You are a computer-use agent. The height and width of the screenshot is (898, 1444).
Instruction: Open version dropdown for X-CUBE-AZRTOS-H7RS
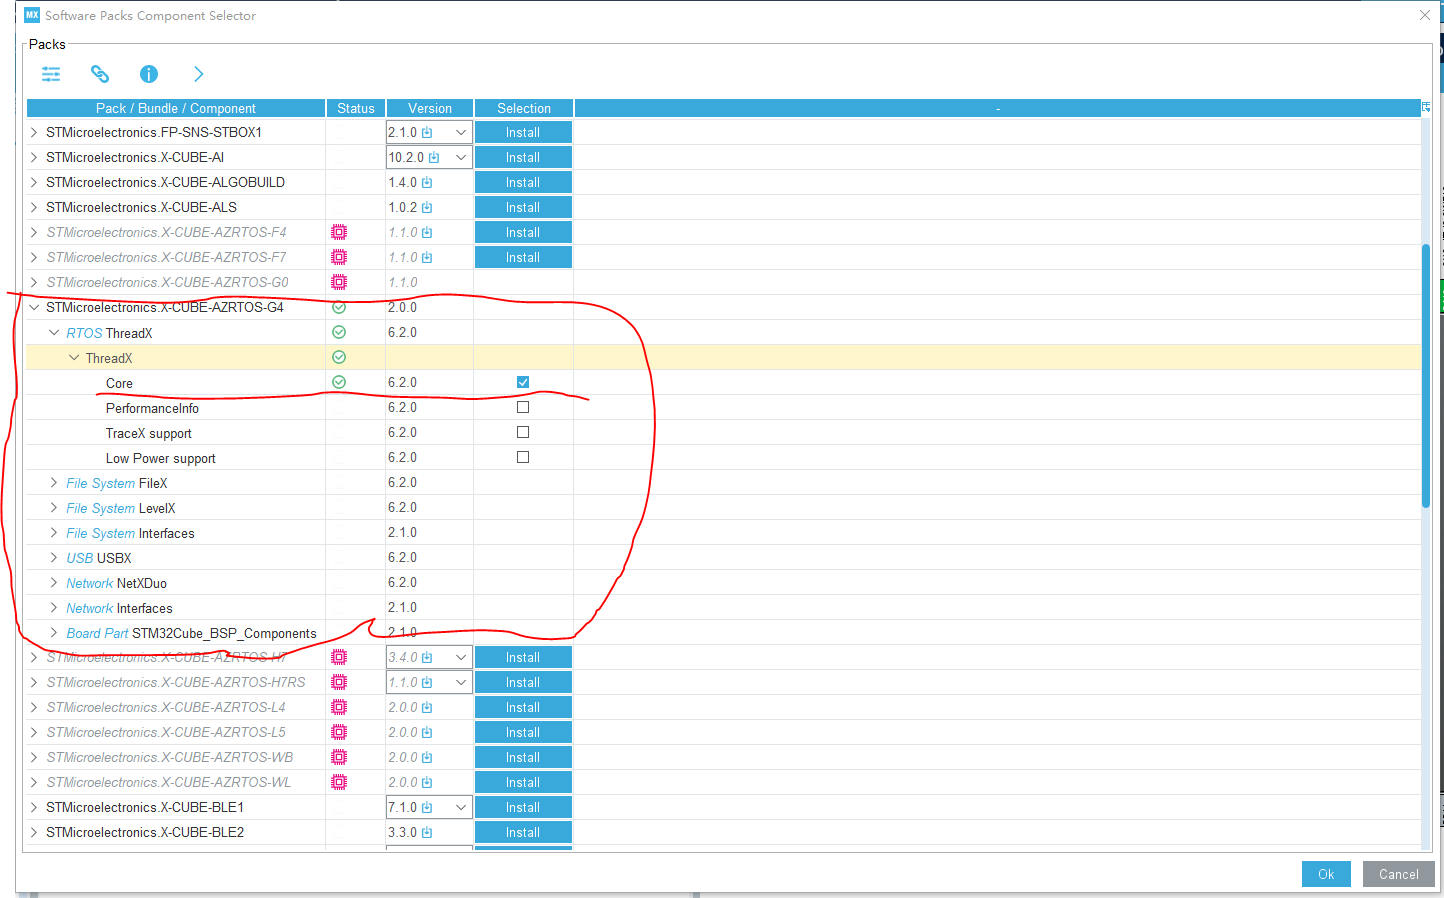(461, 682)
